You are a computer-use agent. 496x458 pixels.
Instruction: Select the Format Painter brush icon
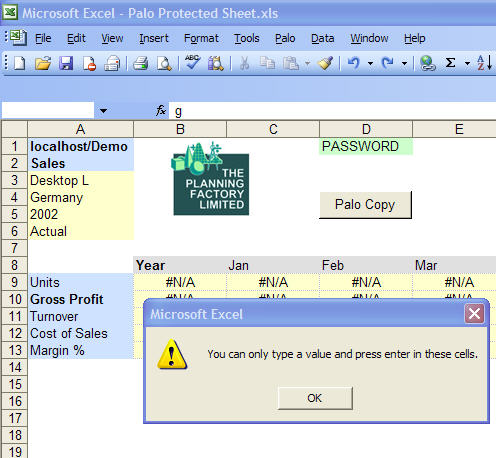click(x=325, y=63)
